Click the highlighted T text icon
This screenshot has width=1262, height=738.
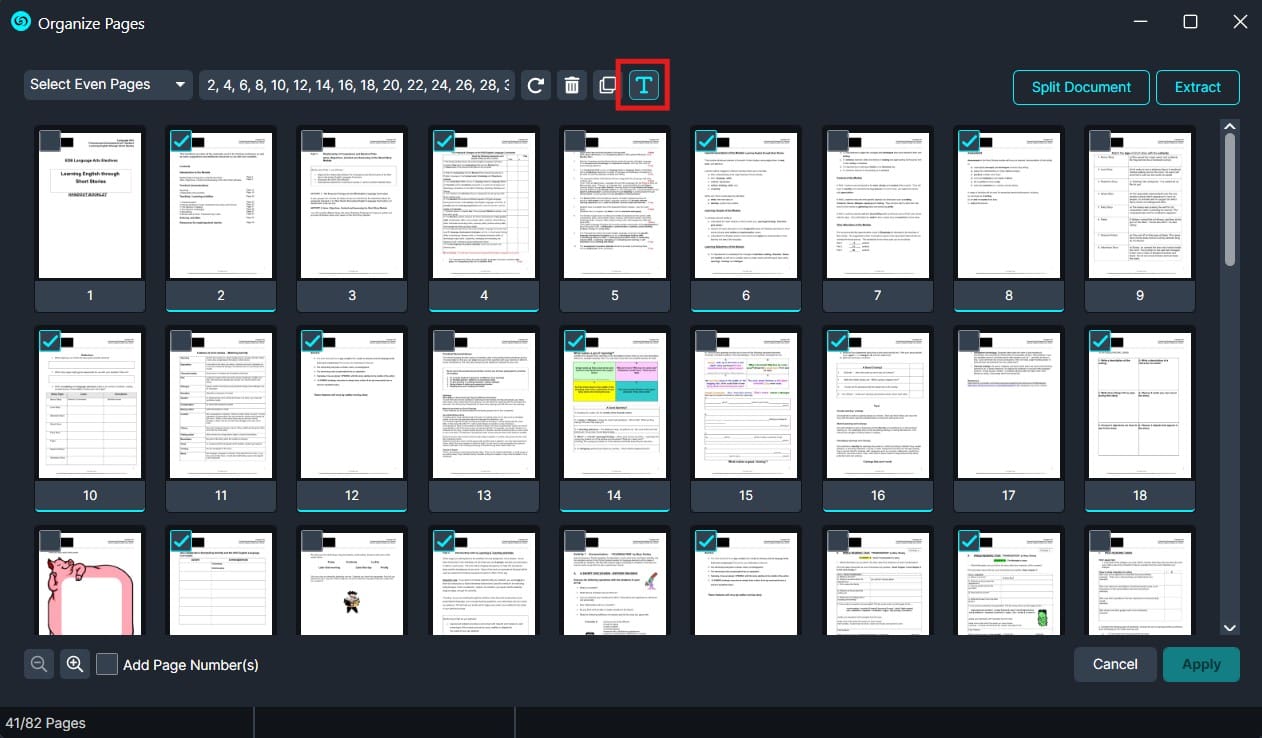644,86
